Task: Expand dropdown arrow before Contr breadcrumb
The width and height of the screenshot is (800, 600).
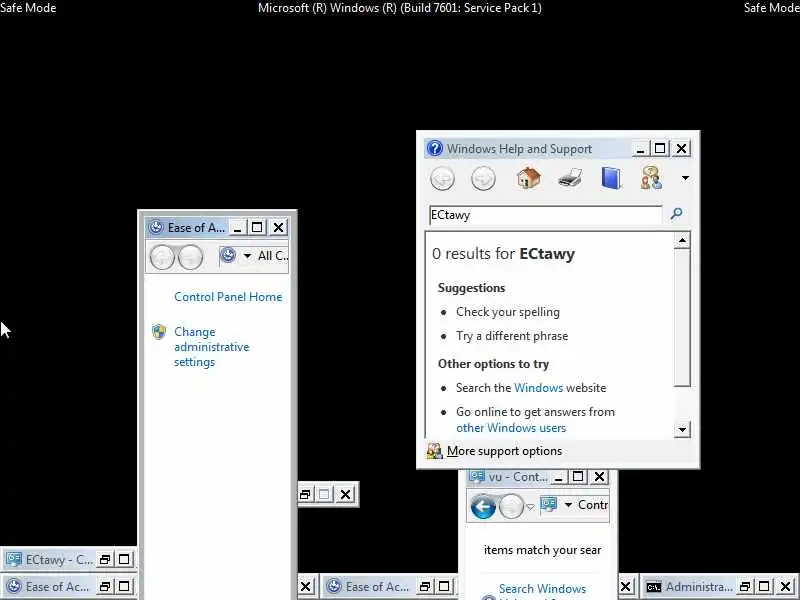Action: 568,505
